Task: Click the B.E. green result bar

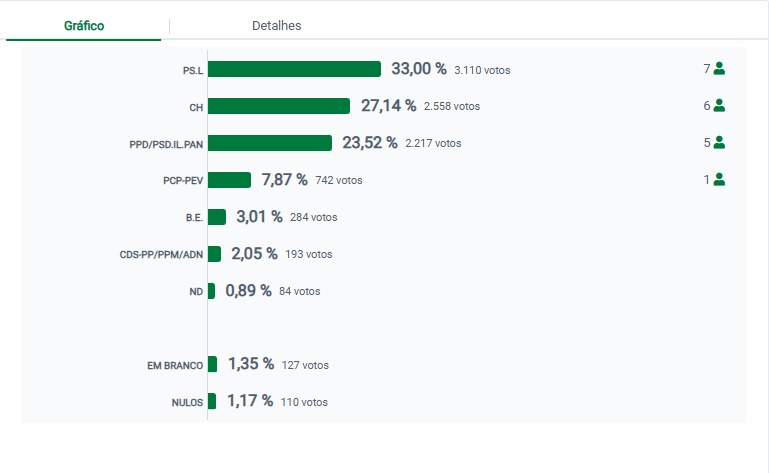Action: pos(217,217)
